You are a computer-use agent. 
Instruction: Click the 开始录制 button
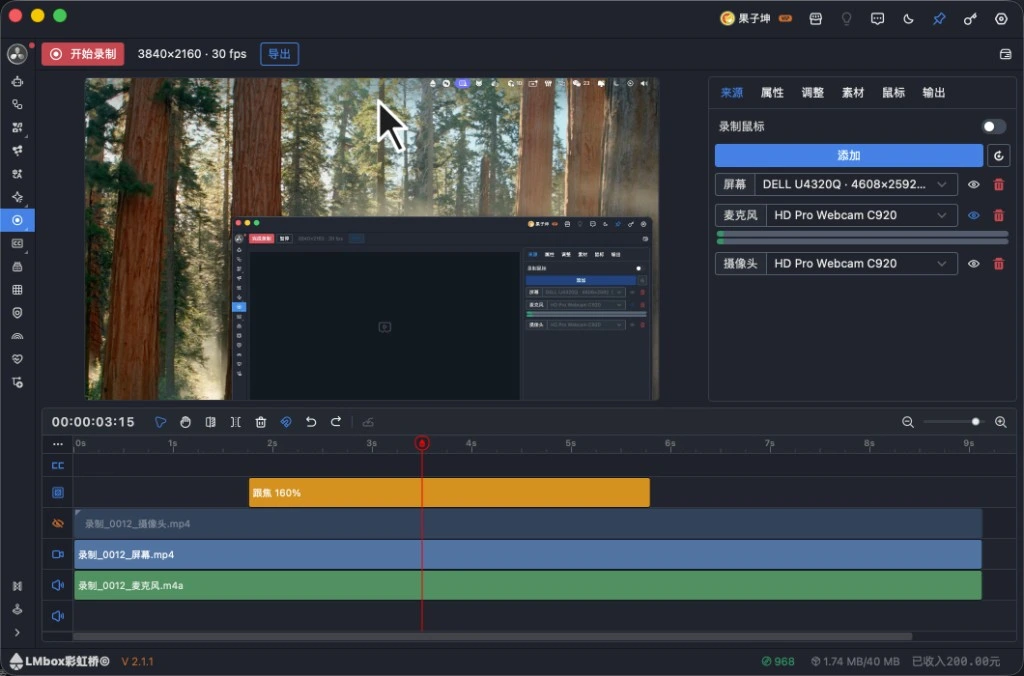(83, 54)
